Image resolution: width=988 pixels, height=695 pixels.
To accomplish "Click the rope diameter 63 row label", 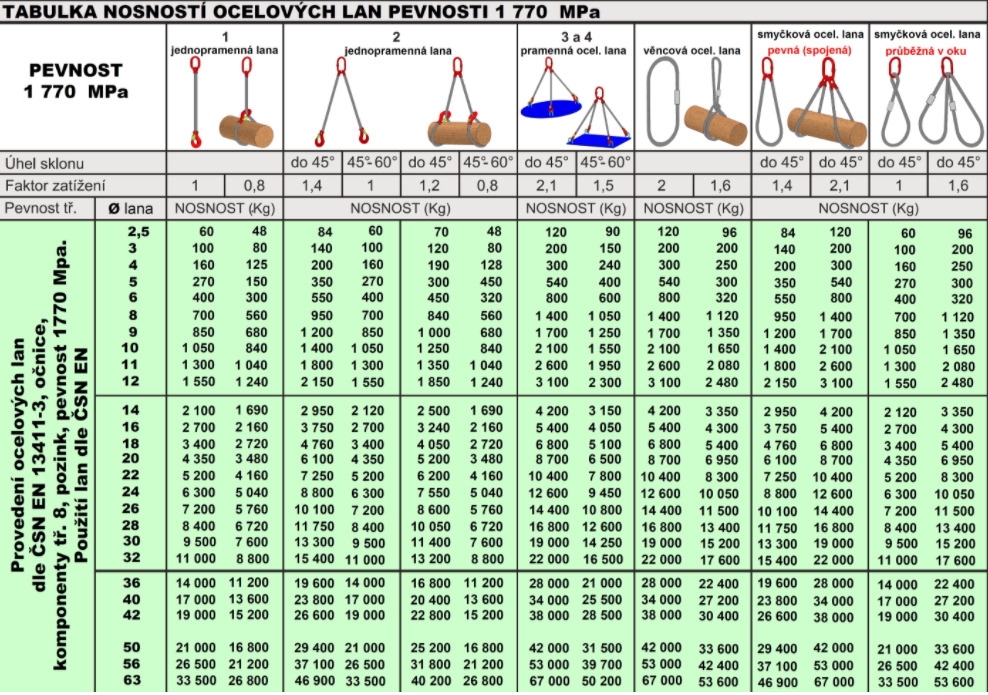I will 131,680.
